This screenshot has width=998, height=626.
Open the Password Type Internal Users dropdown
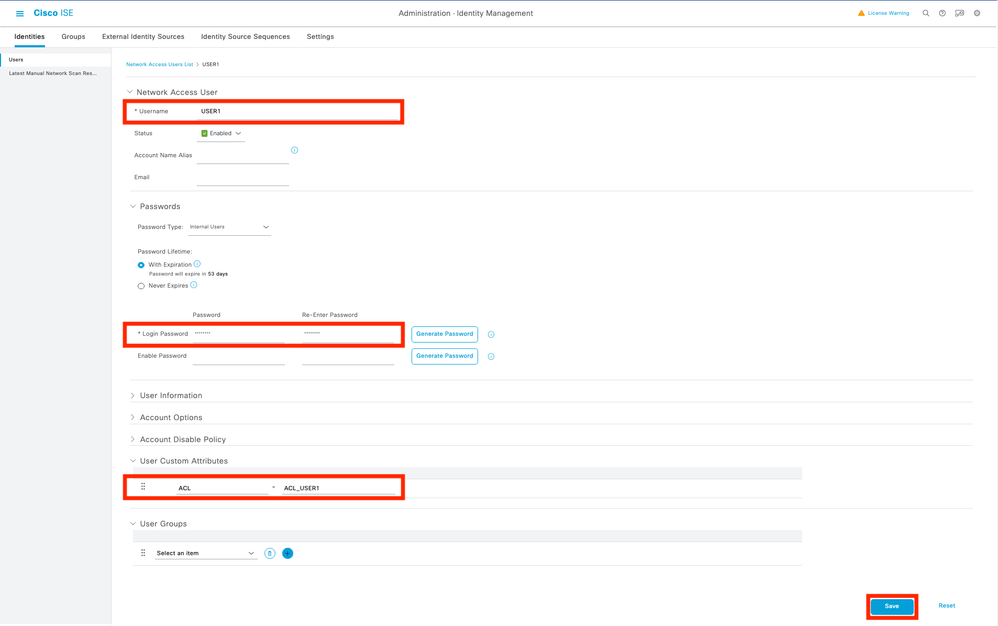(x=229, y=227)
